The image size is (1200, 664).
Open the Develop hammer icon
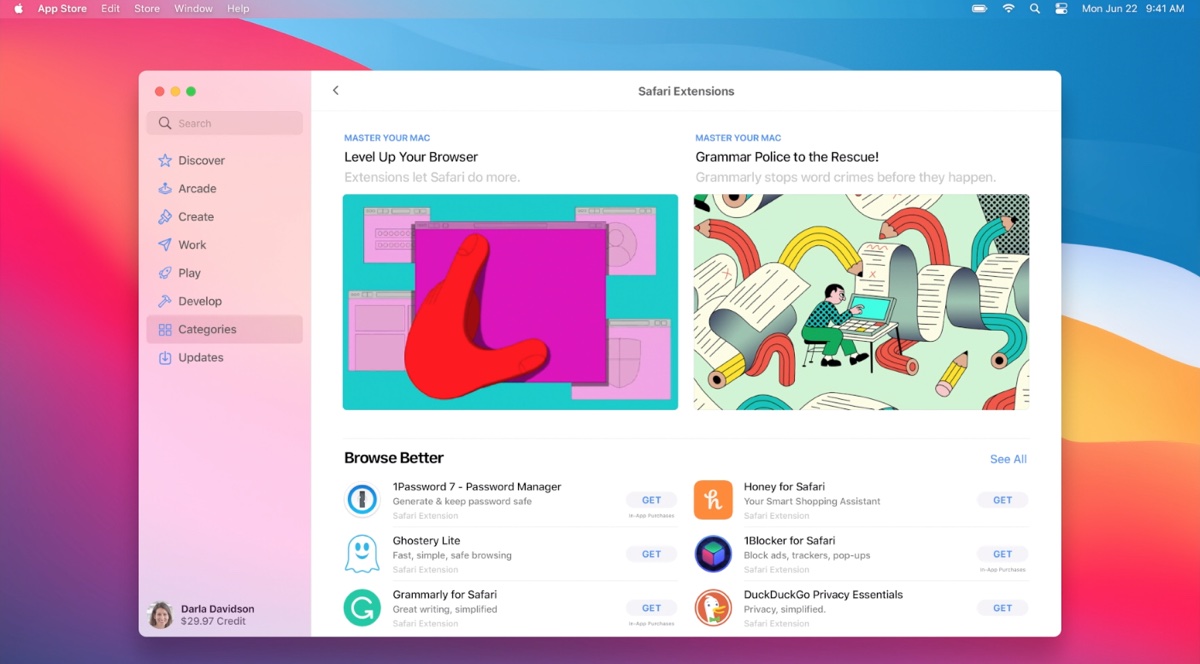pyautogui.click(x=165, y=301)
